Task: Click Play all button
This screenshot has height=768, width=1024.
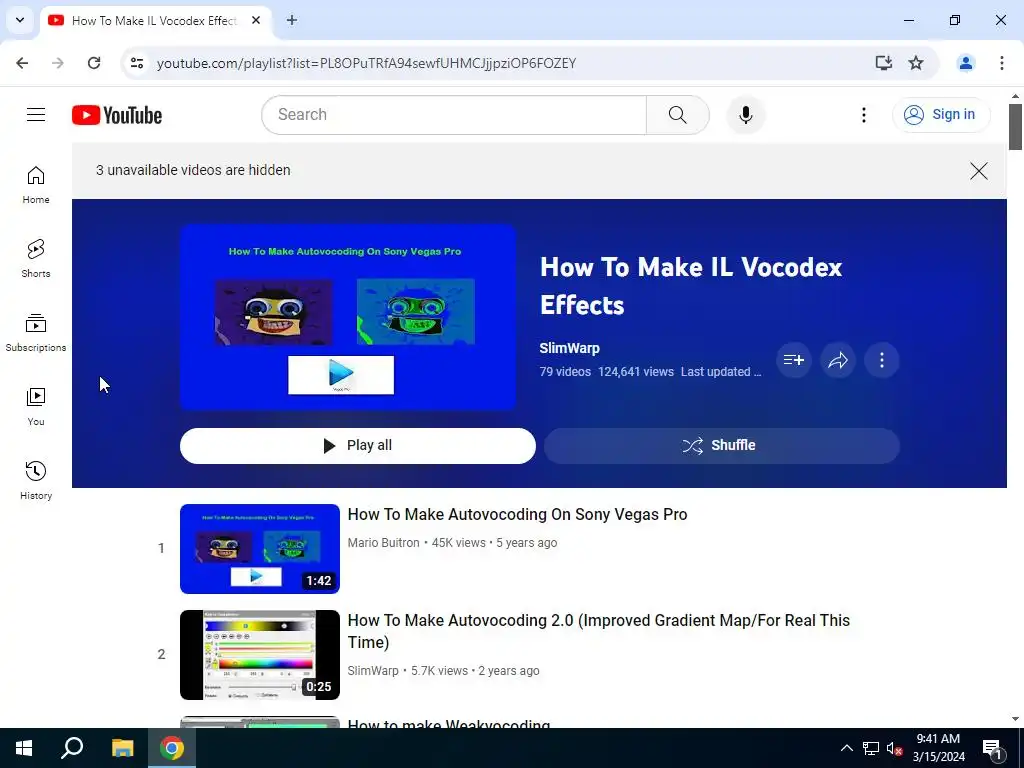Action: coord(357,445)
